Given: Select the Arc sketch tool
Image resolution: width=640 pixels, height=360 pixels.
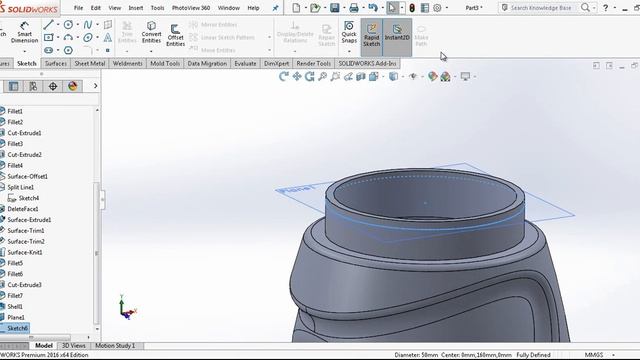Looking at the screenshot, I should point(68,38).
